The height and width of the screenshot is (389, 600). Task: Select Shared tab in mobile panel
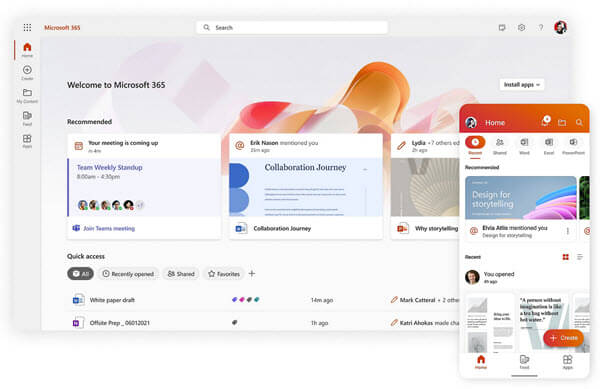coord(500,145)
